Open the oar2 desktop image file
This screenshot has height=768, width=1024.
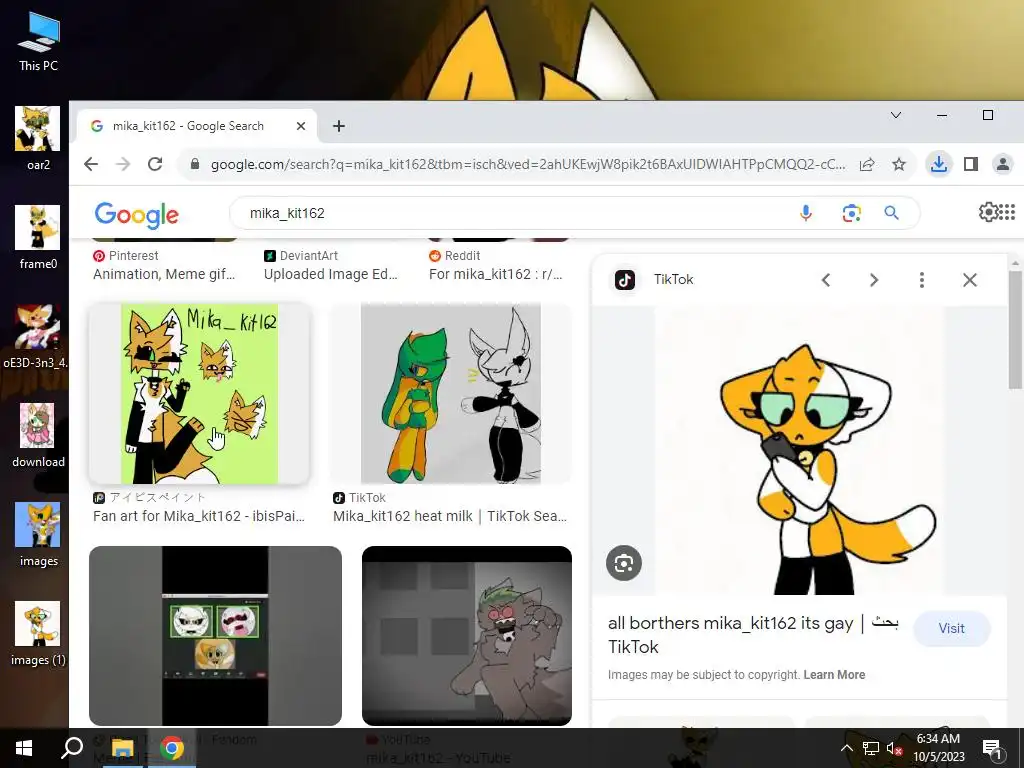38,138
